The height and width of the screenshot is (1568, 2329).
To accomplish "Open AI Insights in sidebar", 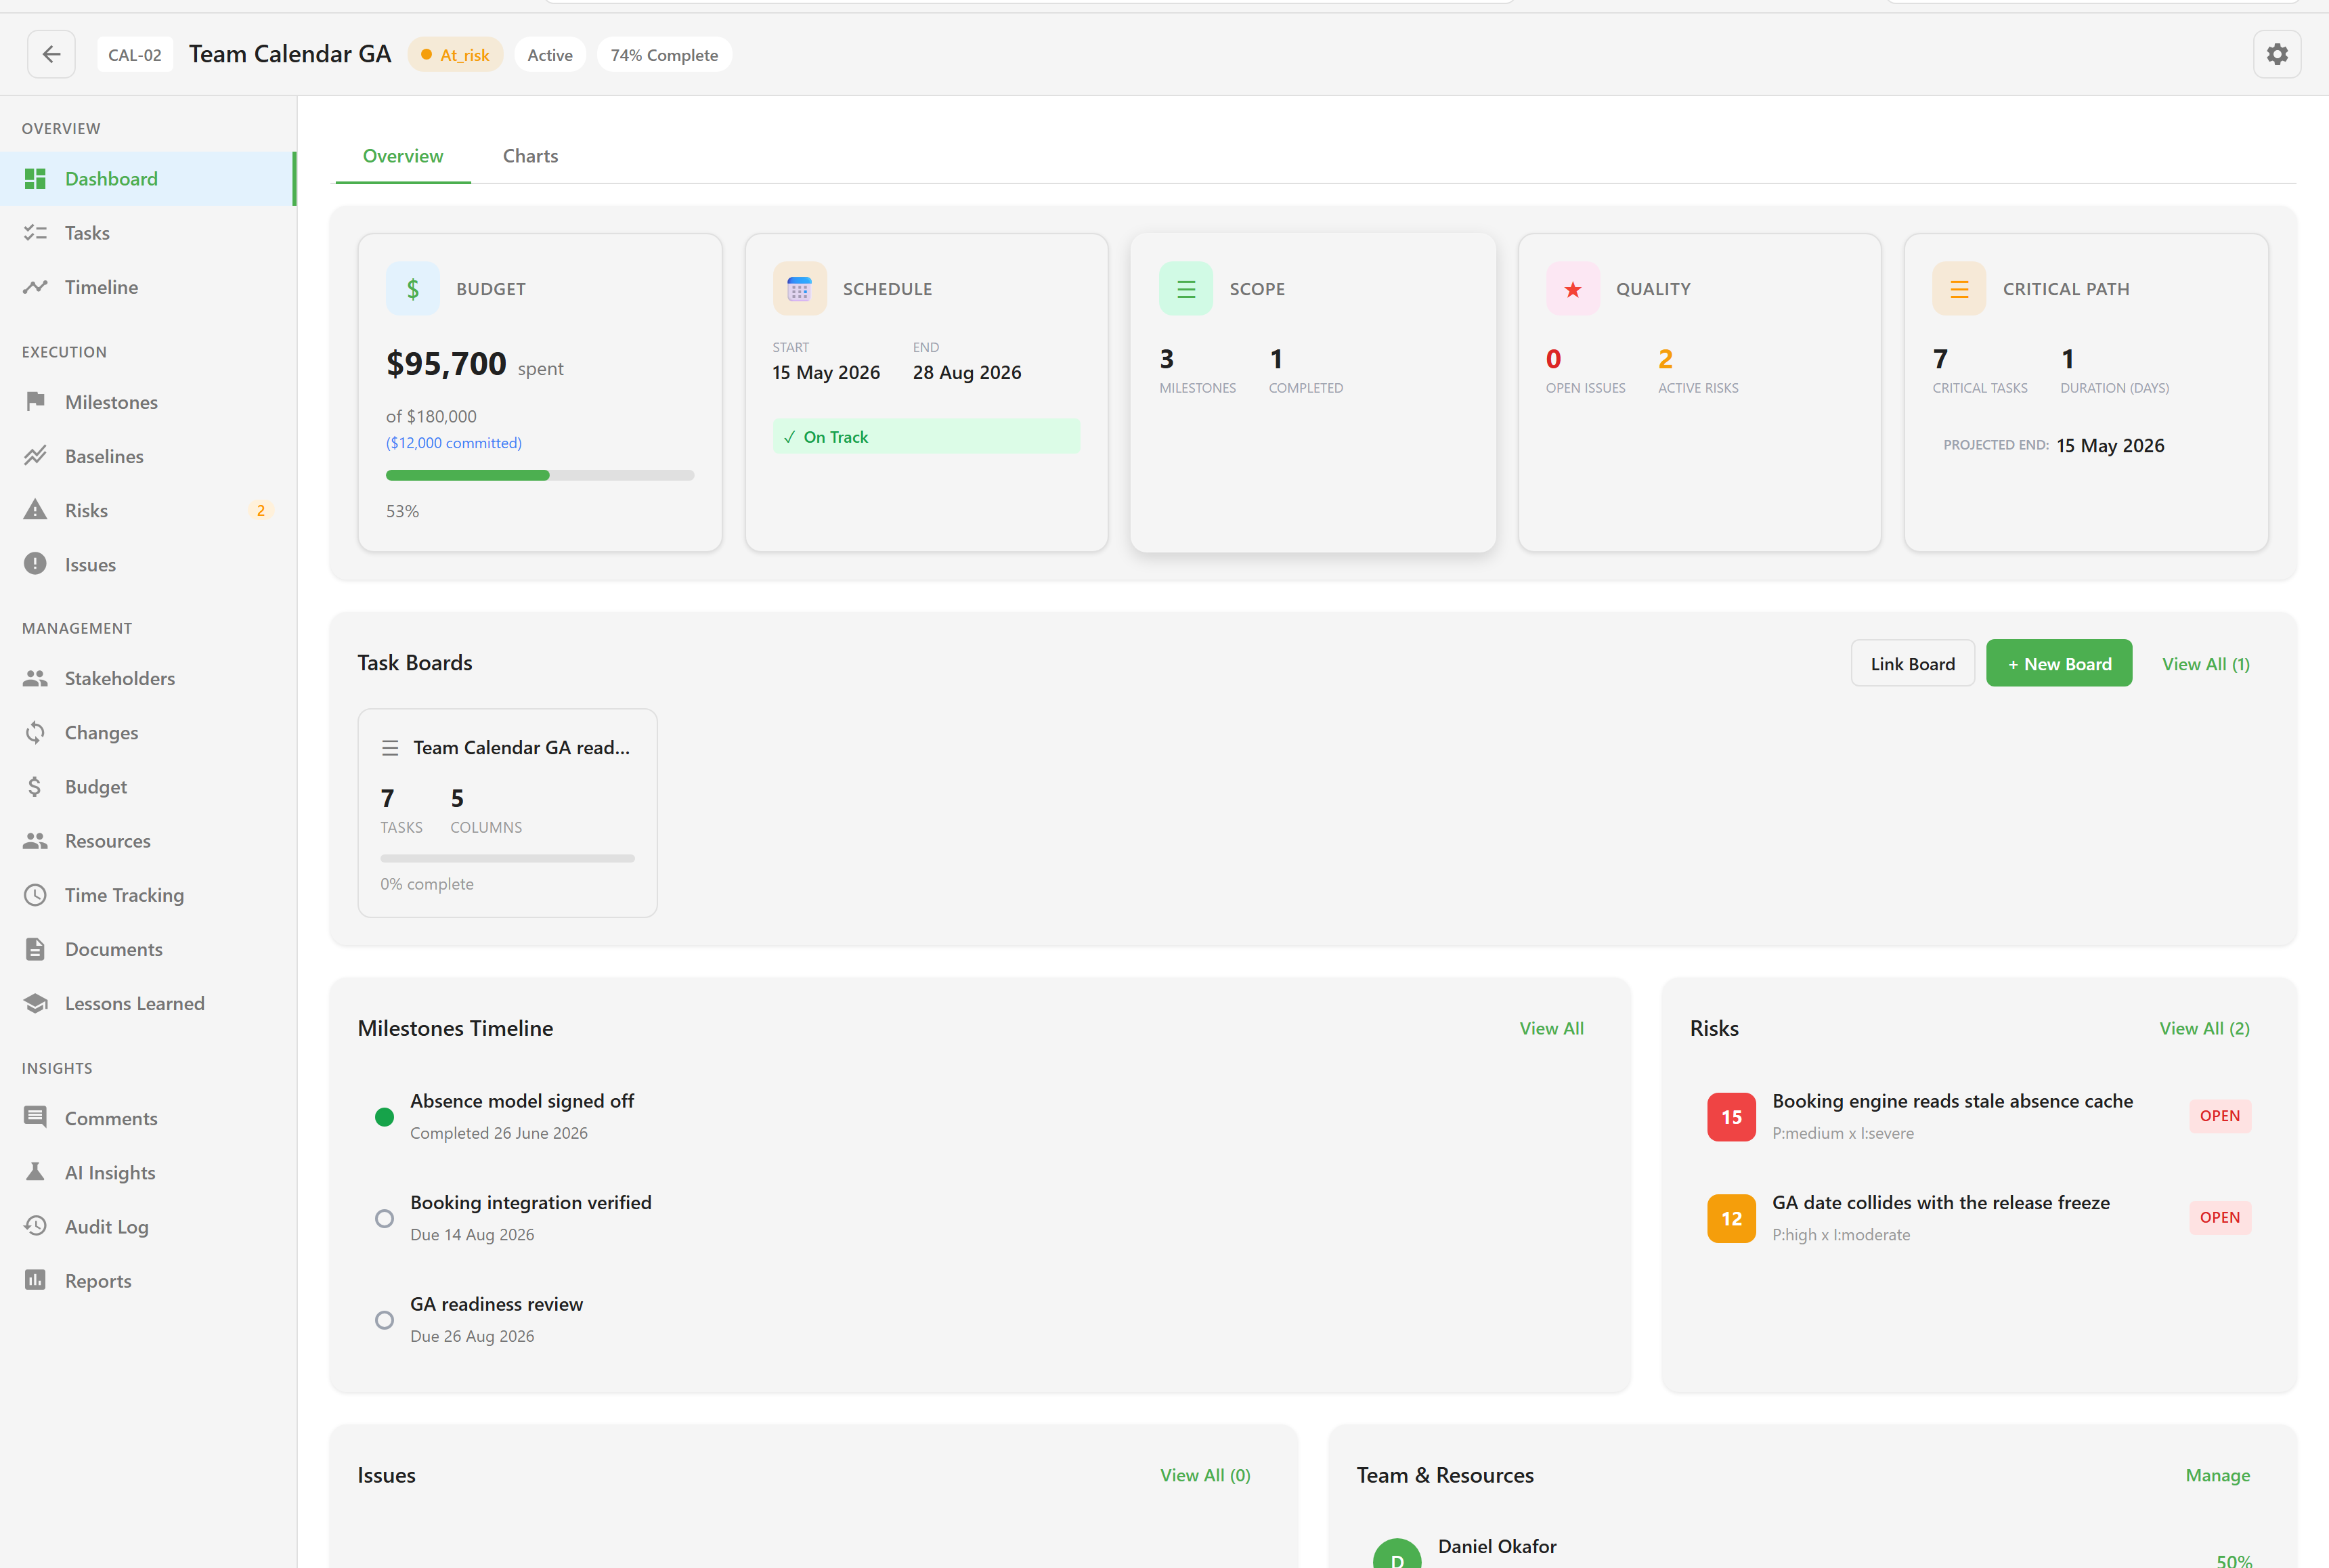I will 148,1172.
